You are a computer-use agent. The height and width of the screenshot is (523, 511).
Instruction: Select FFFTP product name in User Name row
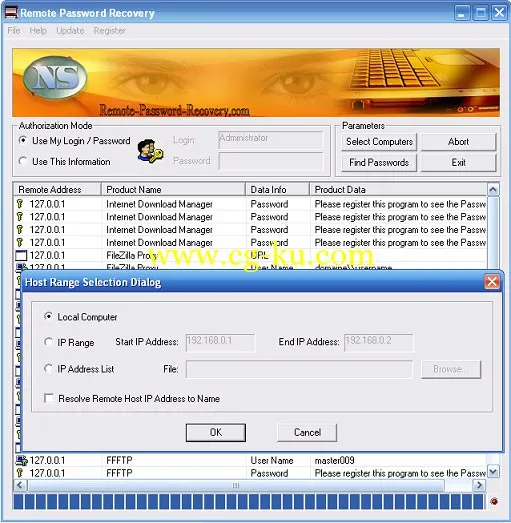click(119, 460)
